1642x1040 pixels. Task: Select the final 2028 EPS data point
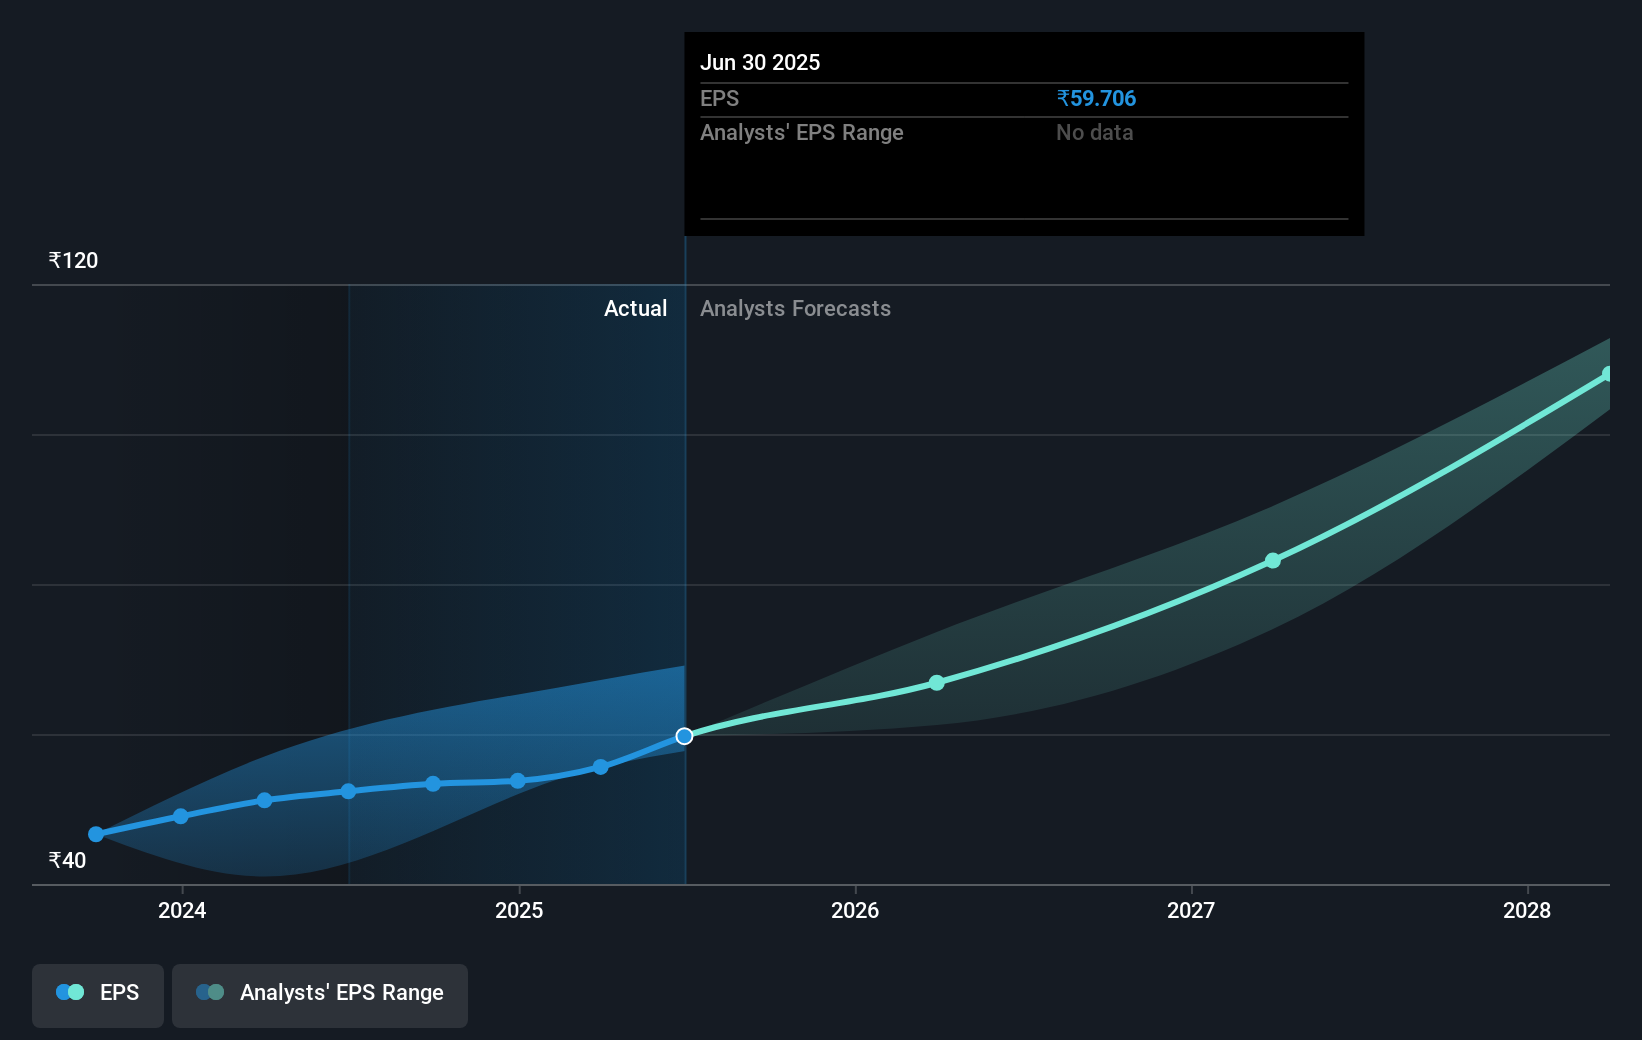1608,373
